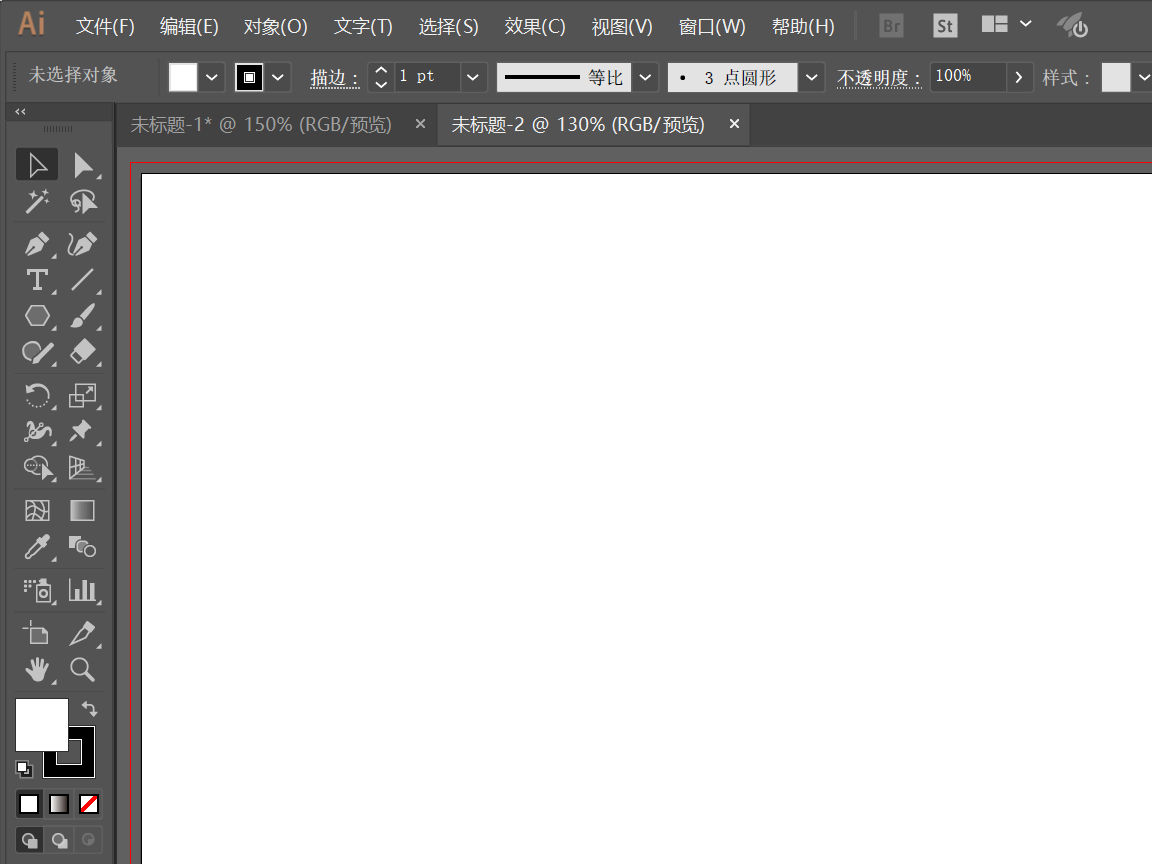This screenshot has height=864, width=1152.
Task: Set paint mode to Color
Action: coord(29,804)
